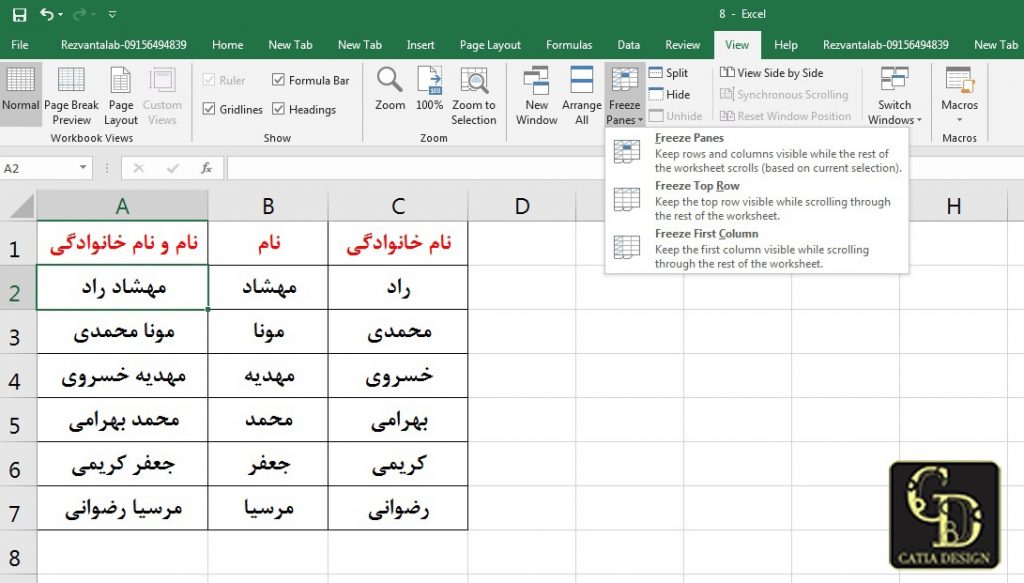Click Reset Window Position

pyautogui.click(x=785, y=116)
